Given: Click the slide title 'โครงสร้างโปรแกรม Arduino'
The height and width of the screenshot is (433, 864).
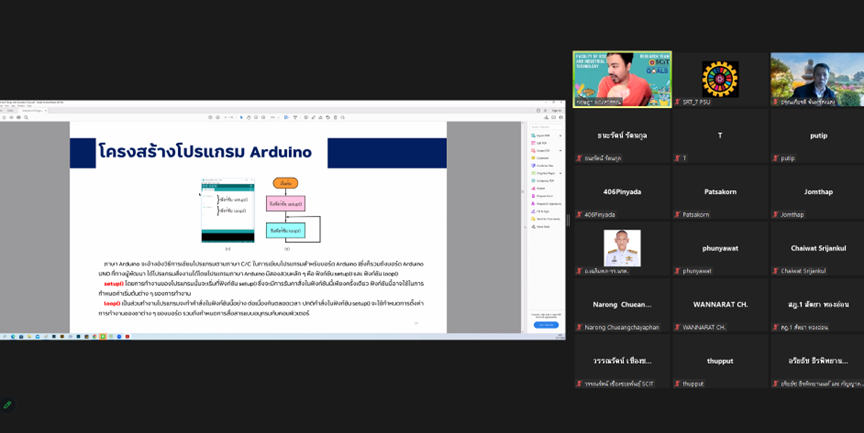Looking at the screenshot, I should click(x=205, y=151).
